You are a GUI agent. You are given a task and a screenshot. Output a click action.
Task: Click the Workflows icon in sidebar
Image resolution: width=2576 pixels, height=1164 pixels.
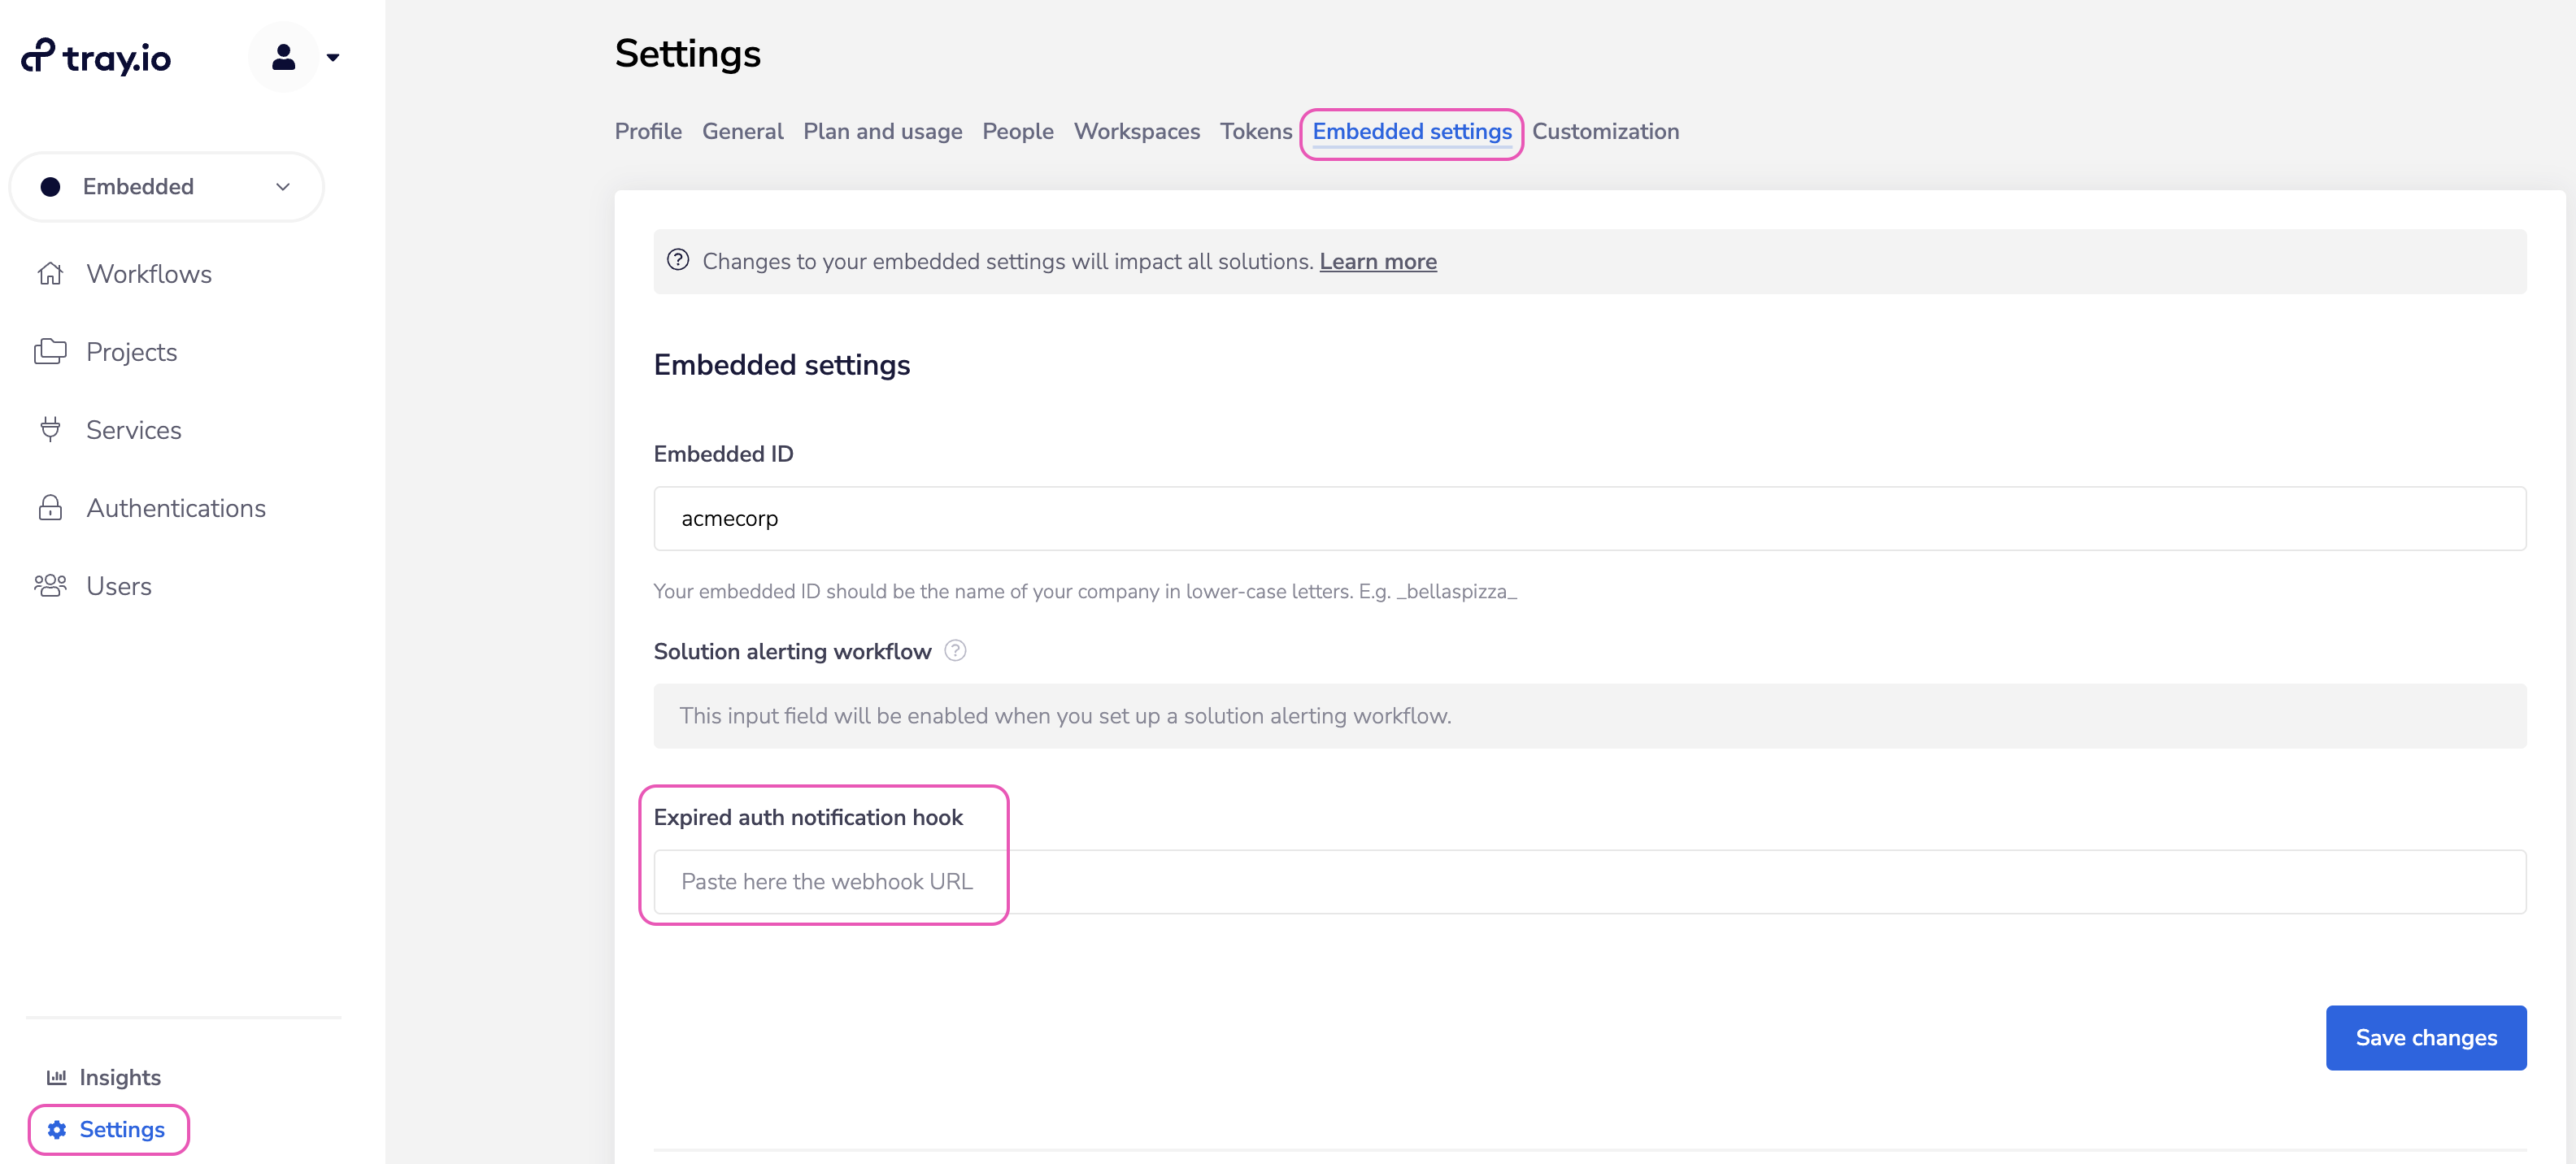point(51,271)
